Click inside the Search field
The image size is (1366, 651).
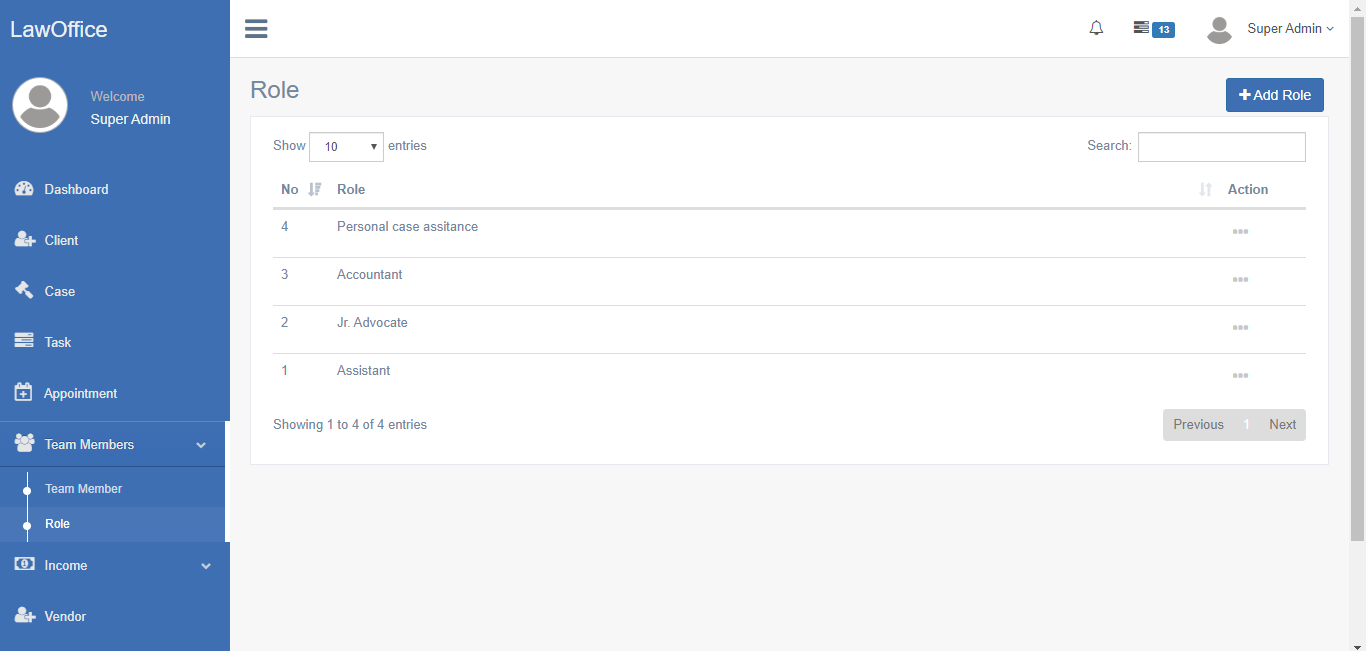point(1221,146)
